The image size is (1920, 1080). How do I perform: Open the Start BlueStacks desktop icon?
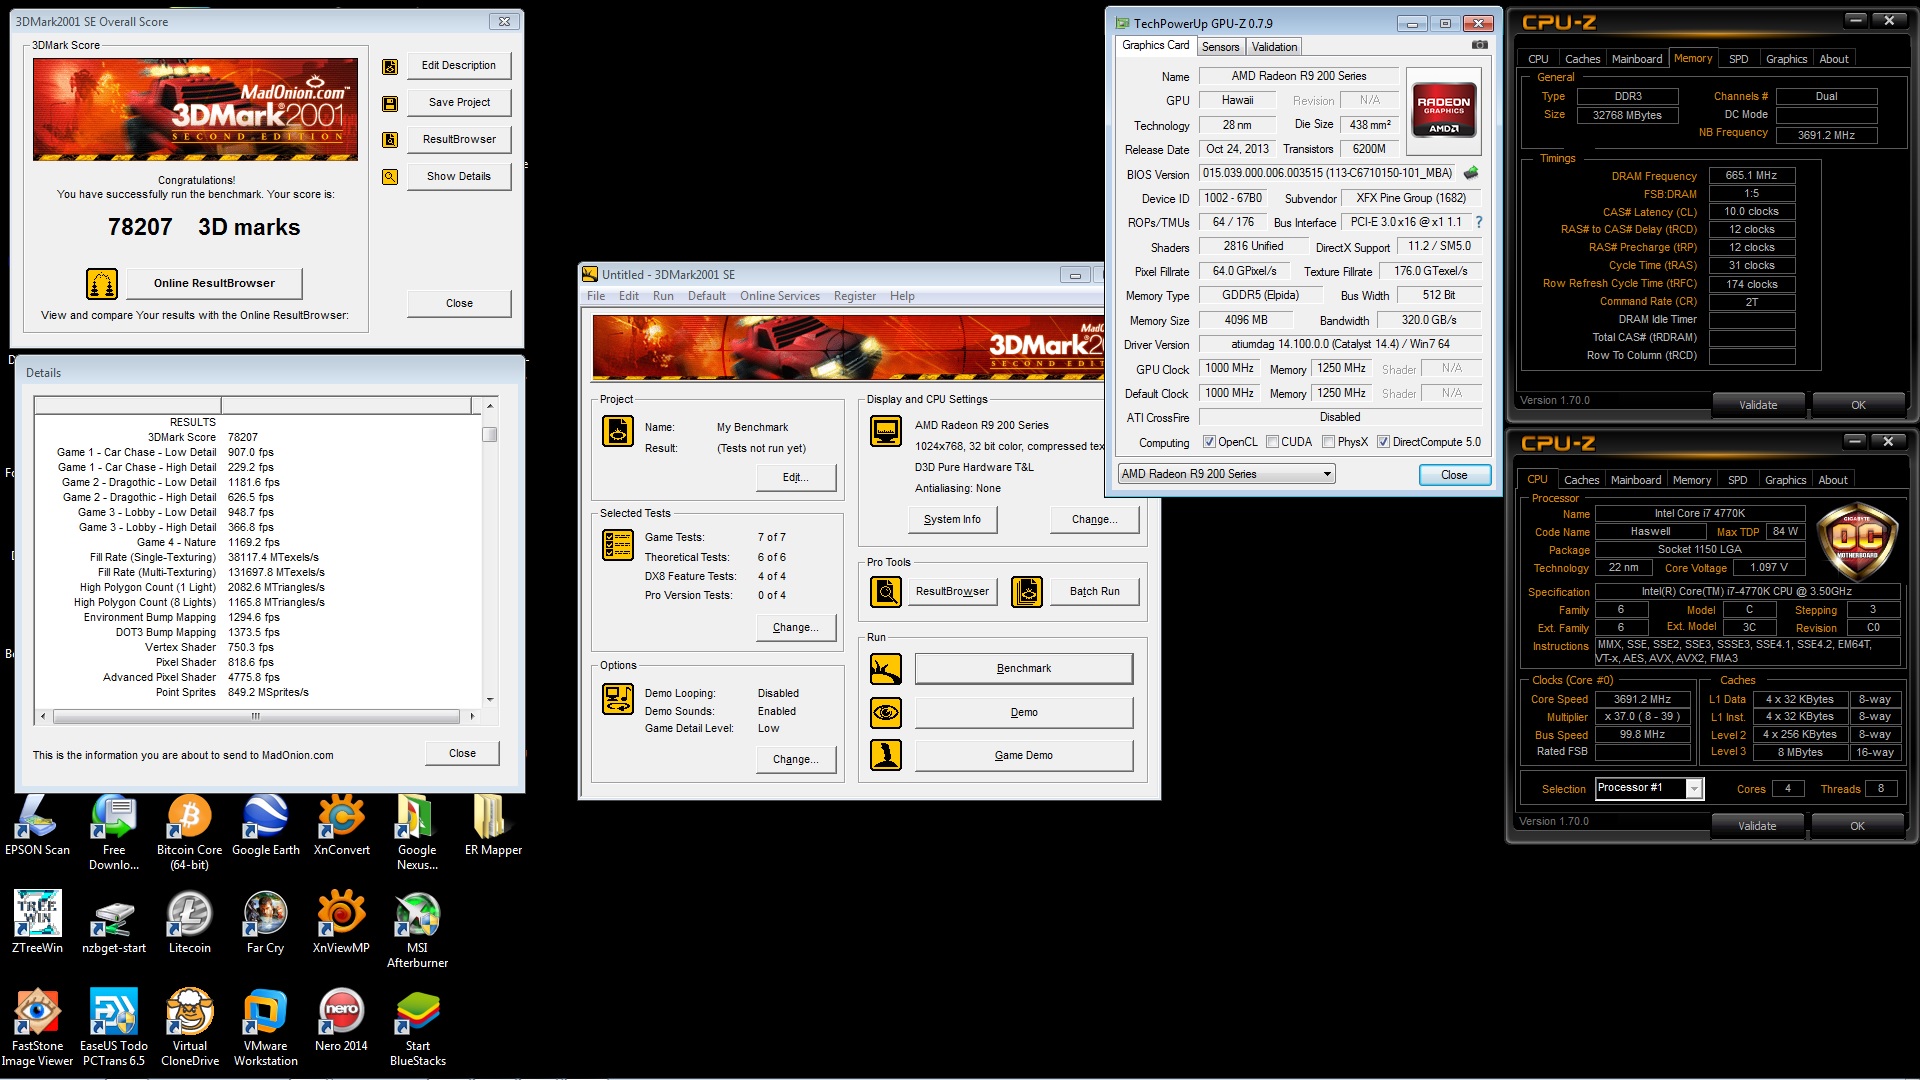pos(417,1028)
